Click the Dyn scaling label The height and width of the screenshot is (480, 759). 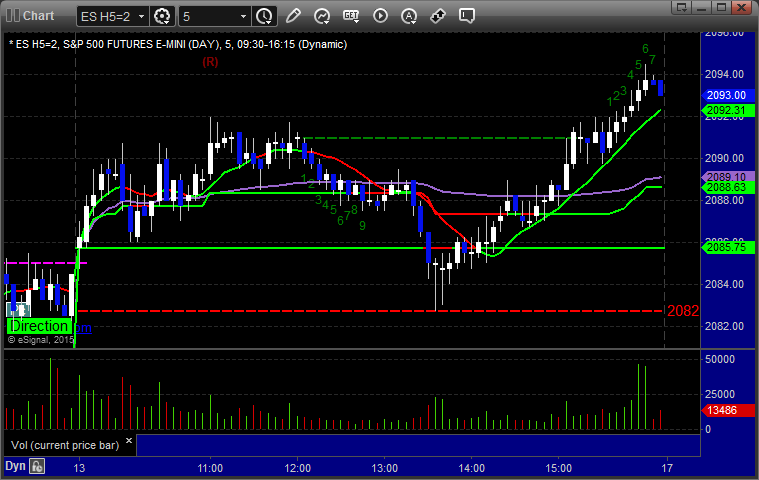pyautogui.click(x=15, y=466)
